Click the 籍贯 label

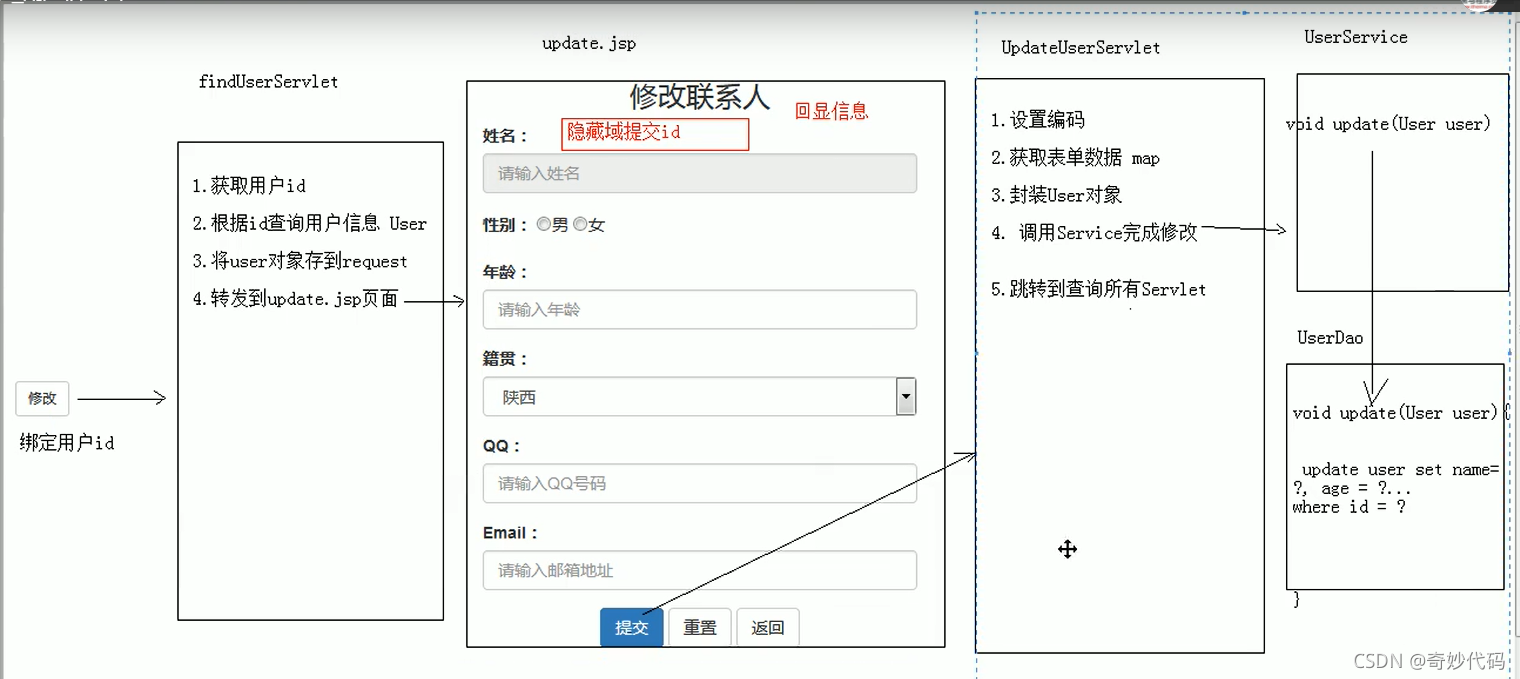(505, 359)
